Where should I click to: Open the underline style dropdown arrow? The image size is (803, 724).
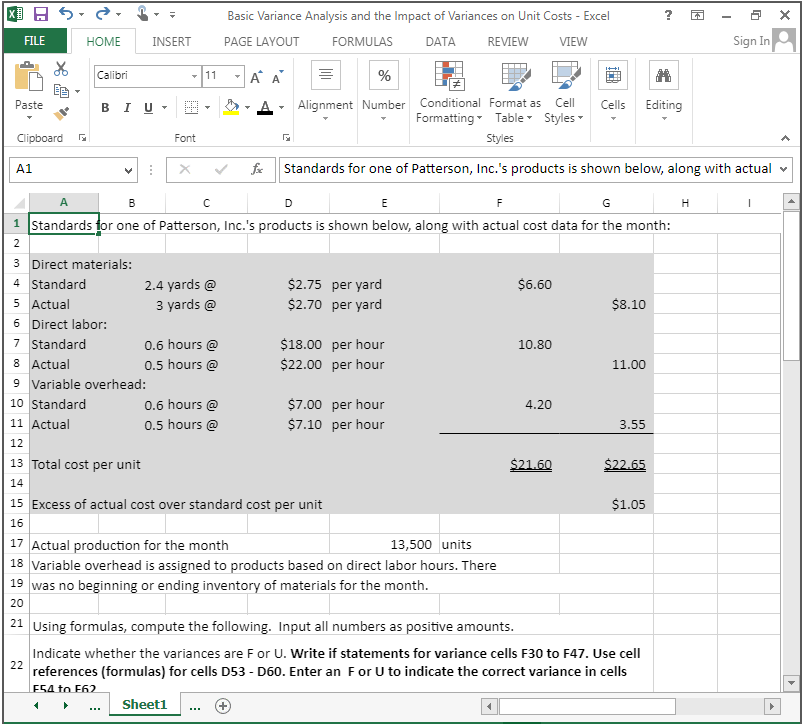coord(164,108)
